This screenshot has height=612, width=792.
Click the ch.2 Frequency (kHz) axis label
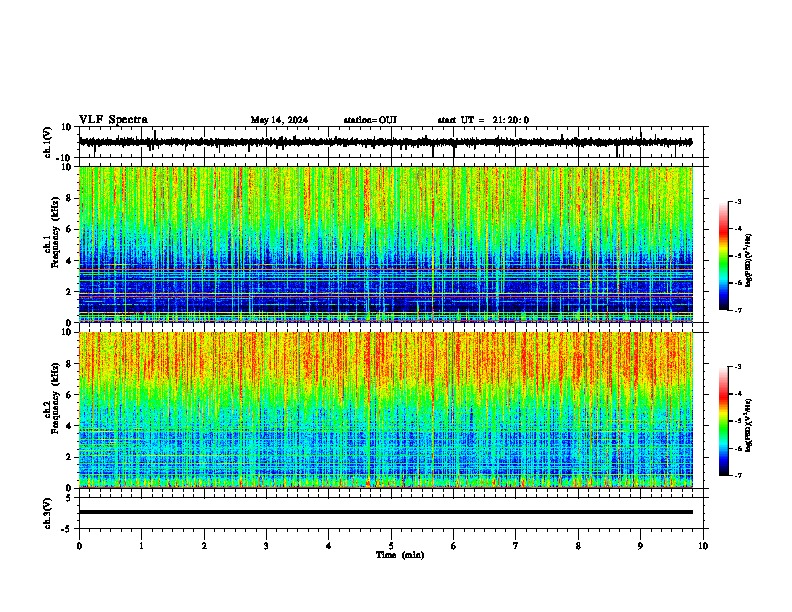[x=51, y=397]
